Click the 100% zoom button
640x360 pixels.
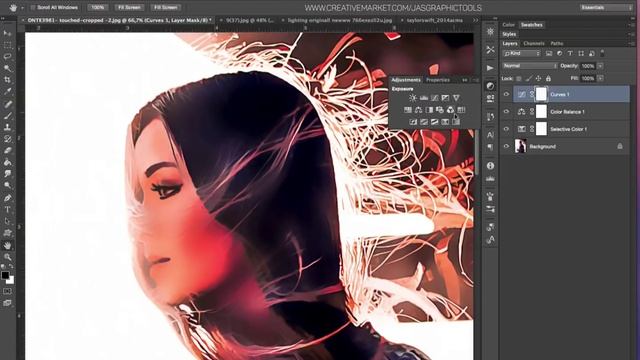click(98, 7)
